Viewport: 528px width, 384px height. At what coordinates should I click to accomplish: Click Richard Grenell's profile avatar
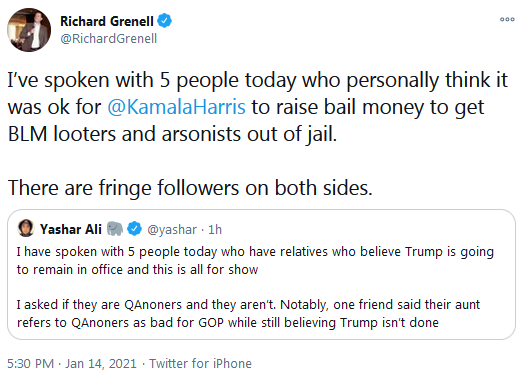pos(29,30)
